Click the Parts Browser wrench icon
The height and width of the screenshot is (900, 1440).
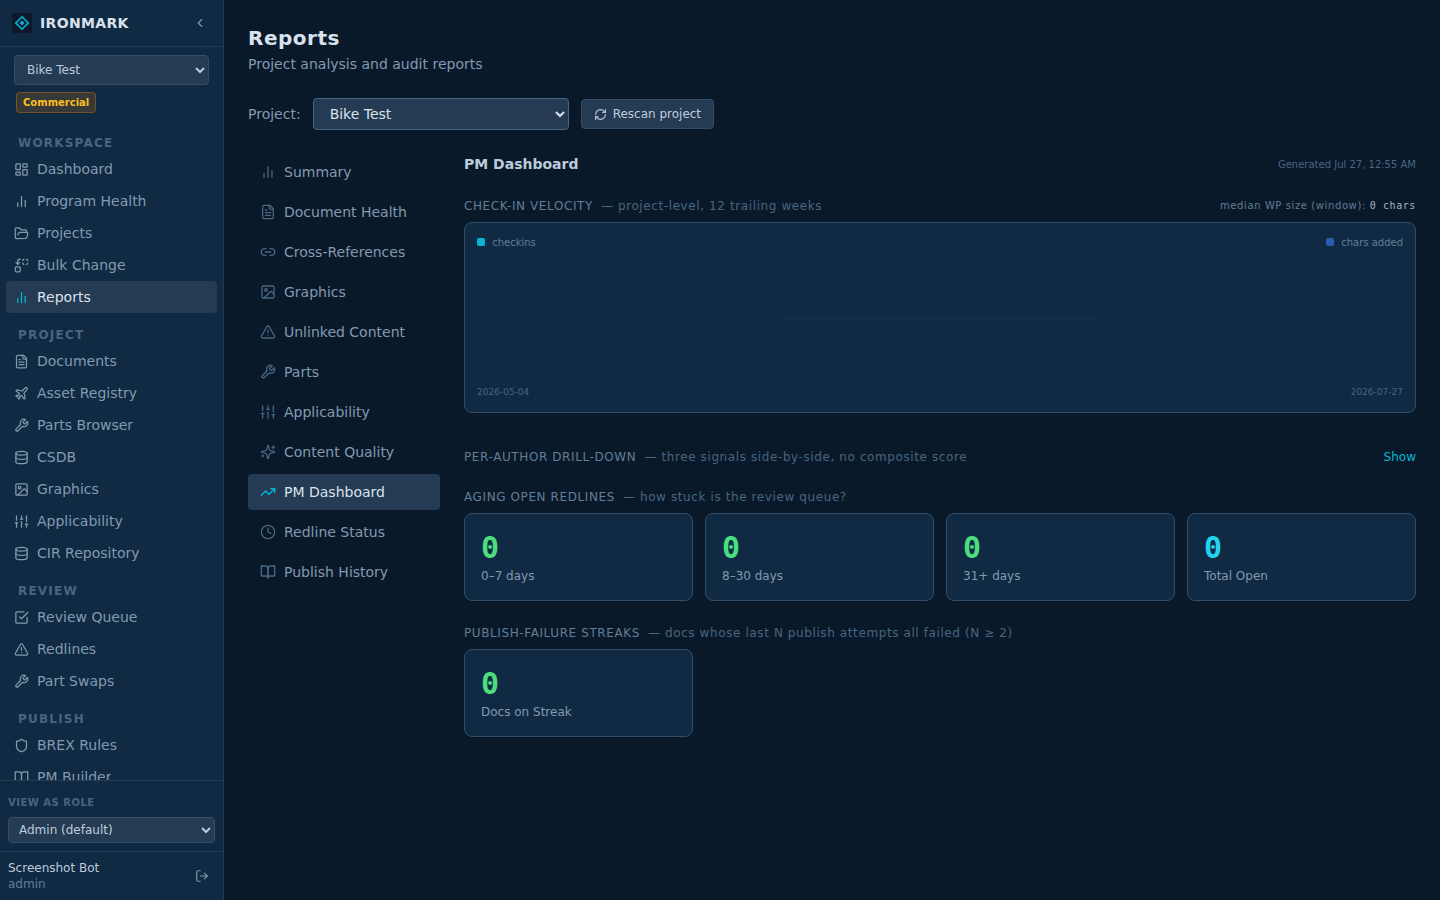pos(21,426)
